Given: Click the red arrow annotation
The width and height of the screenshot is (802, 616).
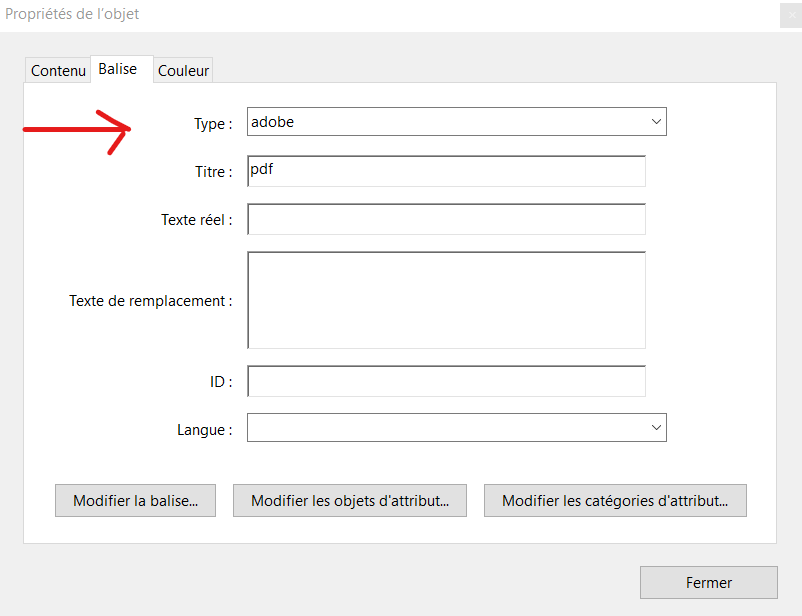Looking at the screenshot, I should click(x=77, y=131).
